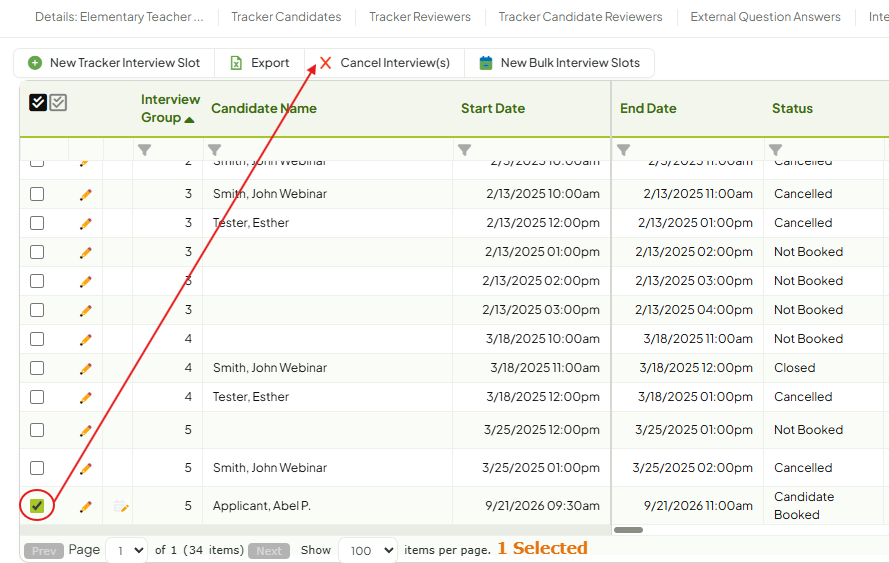Click the horizontal scrollbar thumb under the grid
Viewport: 889px width, 563px height.
[628, 530]
